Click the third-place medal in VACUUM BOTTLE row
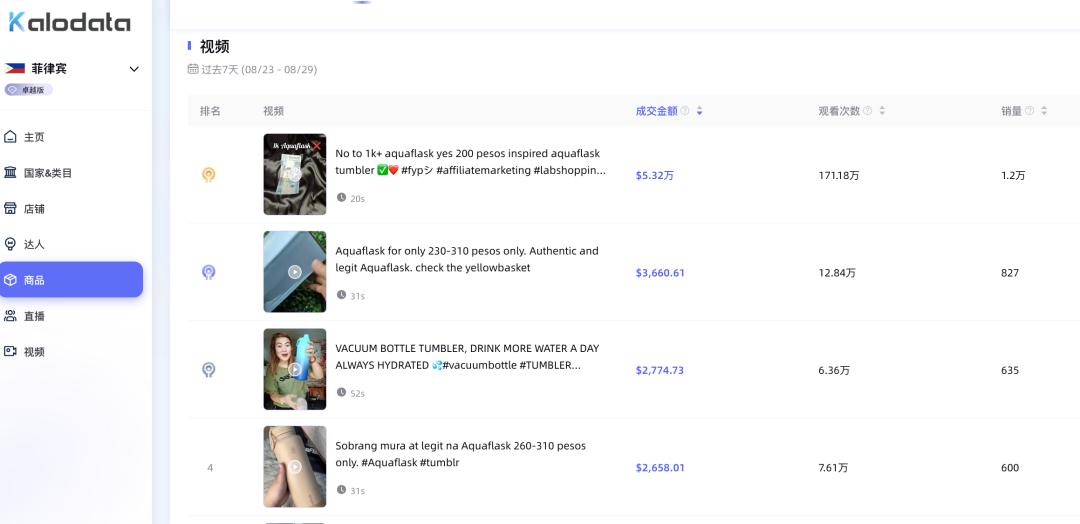The width and height of the screenshot is (1080, 524). pyautogui.click(x=209, y=370)
